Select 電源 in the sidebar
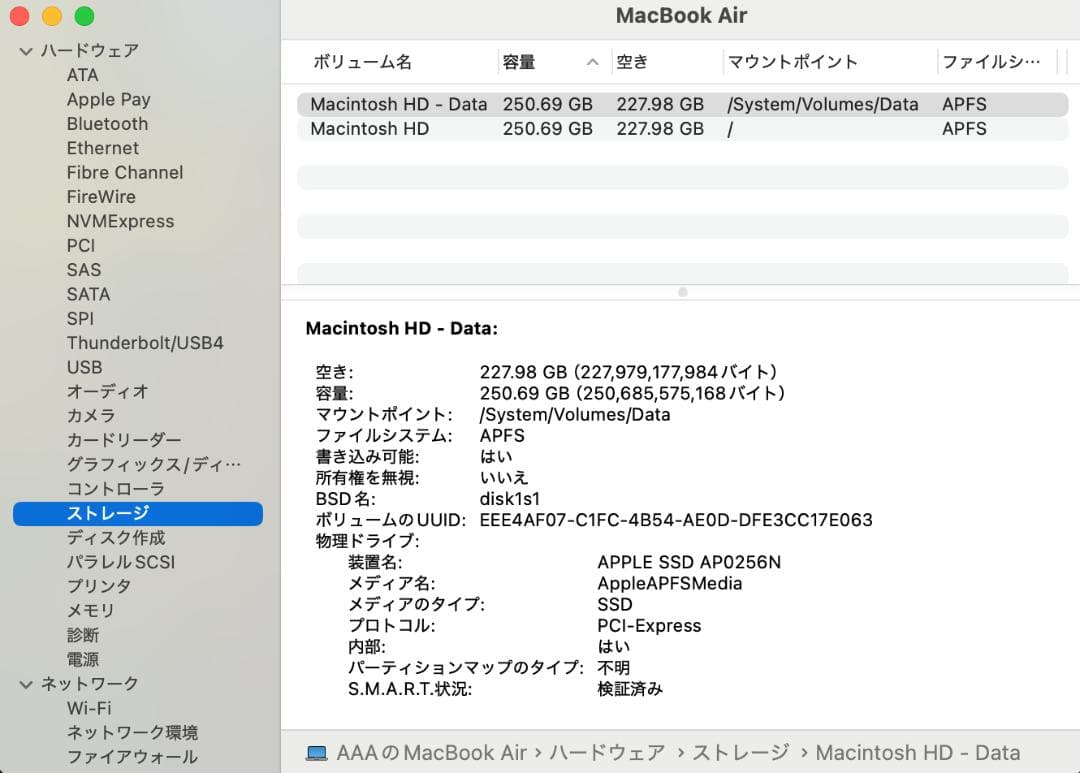 click(x=84, y=659)
